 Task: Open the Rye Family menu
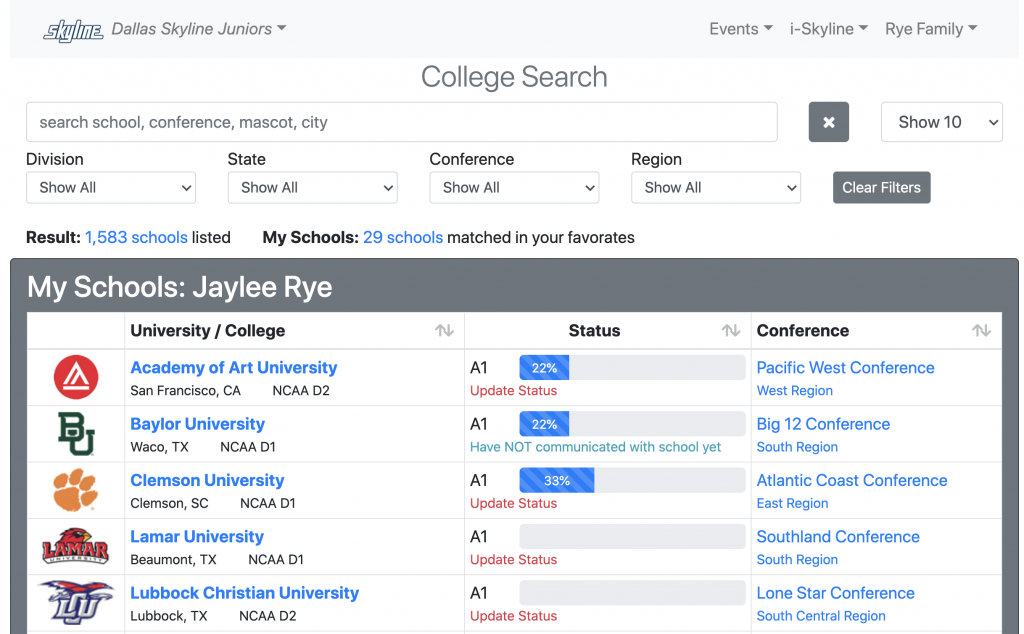point(931,29)
